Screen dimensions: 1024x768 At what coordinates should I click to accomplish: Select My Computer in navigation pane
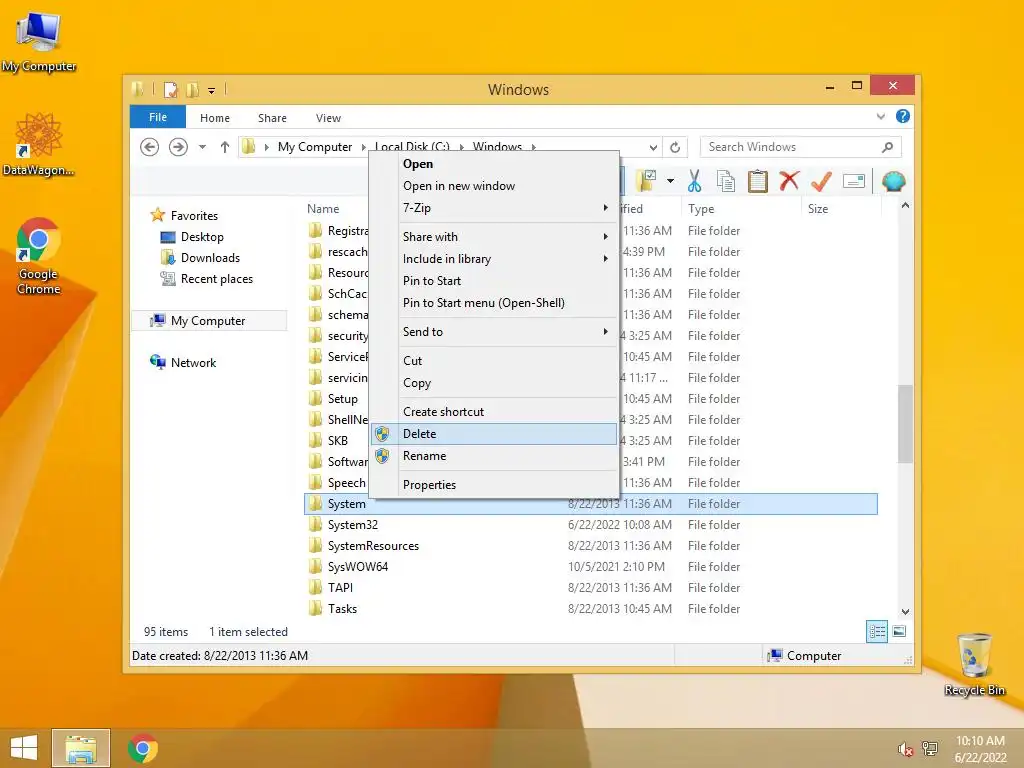[208, 321]
